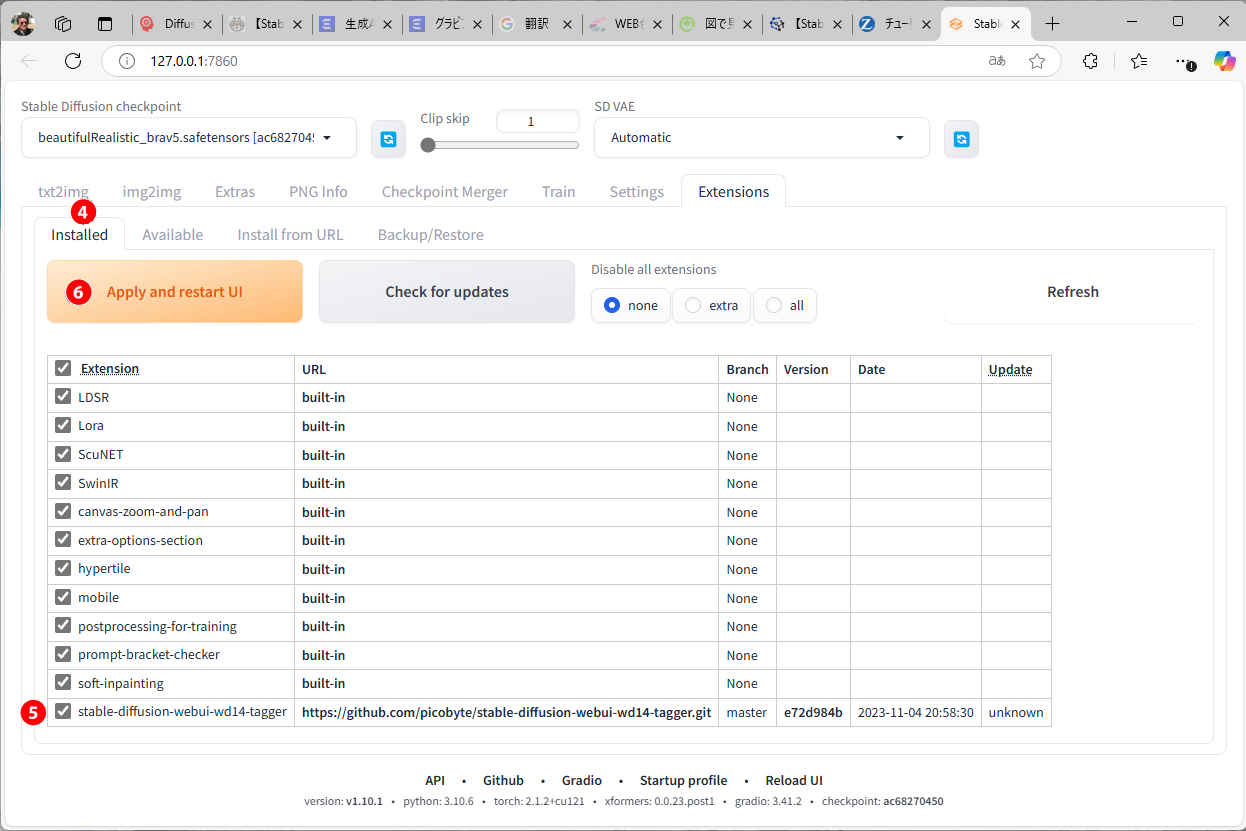The width and height of the screenshot is (1246, 831).
Task: Open the Copilot icon in browser toolbar
Action: pyautogui.click(x=1224, y=61)
